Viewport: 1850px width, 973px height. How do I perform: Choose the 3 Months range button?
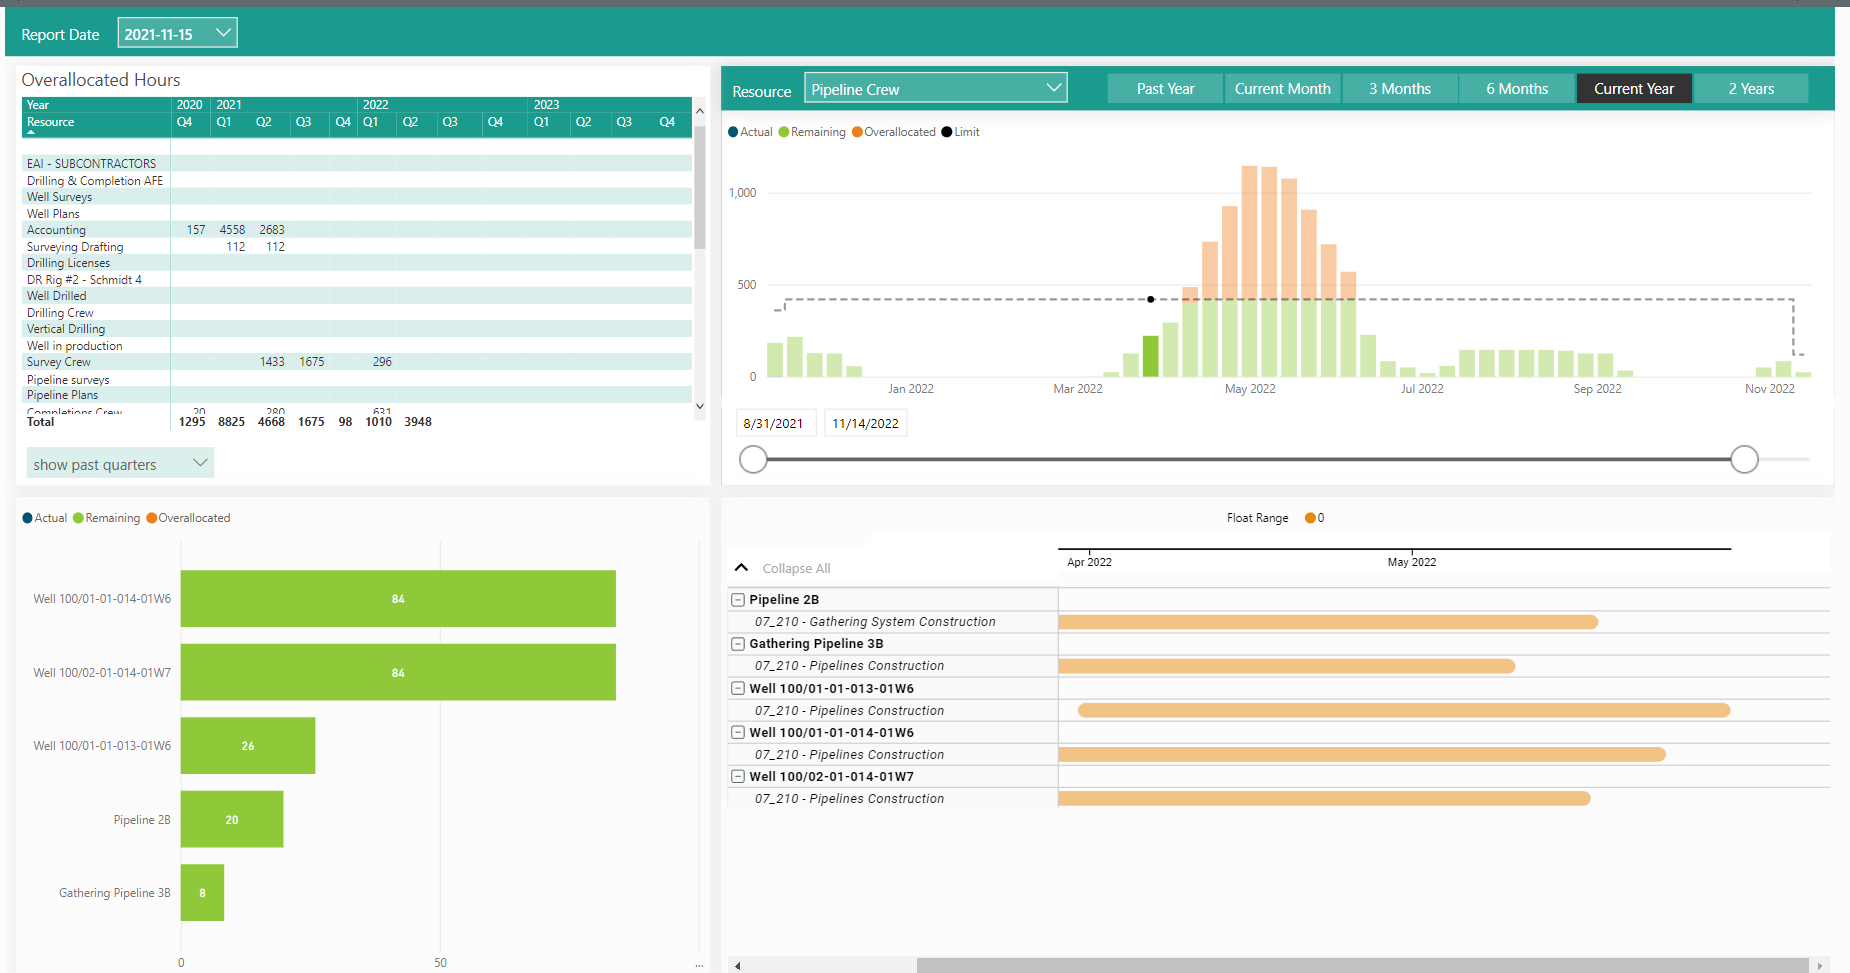[x=1399, y=89]
